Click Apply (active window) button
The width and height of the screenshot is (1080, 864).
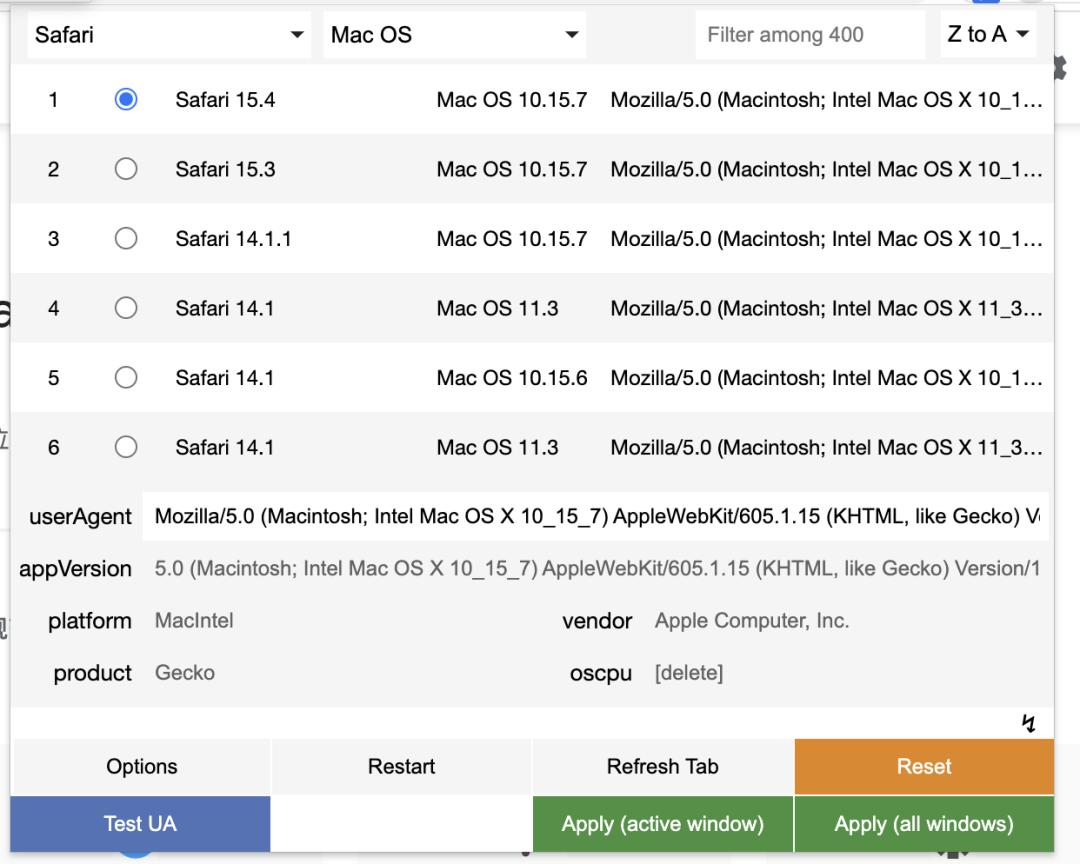(662, 824)
